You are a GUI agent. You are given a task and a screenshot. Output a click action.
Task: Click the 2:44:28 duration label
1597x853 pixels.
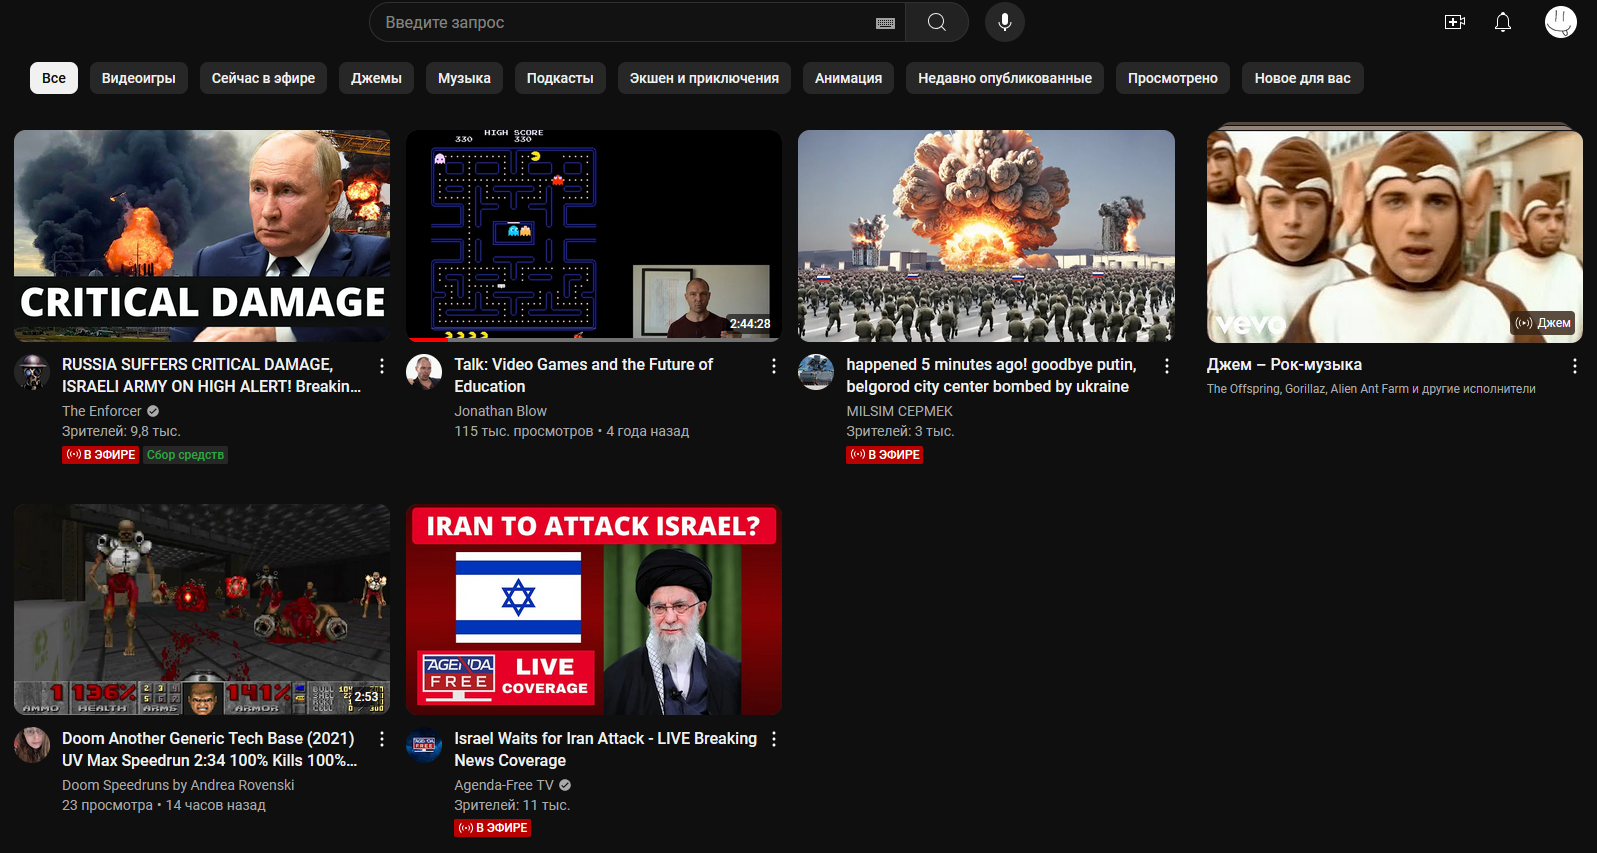(x=750, y=324)
